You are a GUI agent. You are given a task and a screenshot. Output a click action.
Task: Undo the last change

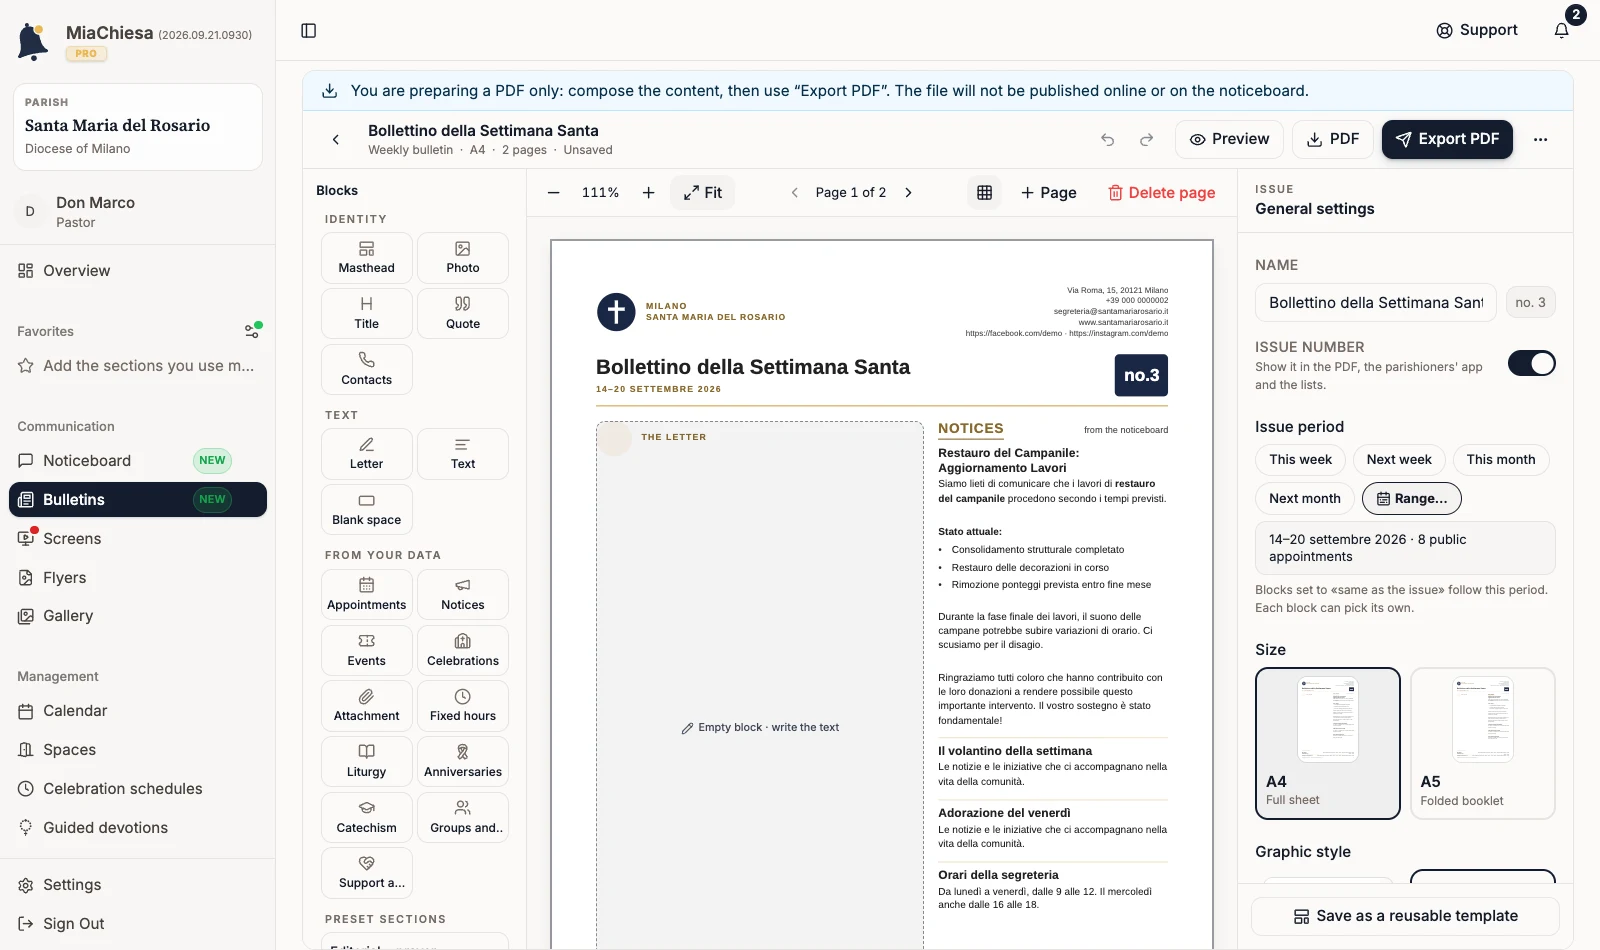point(1107,140)
